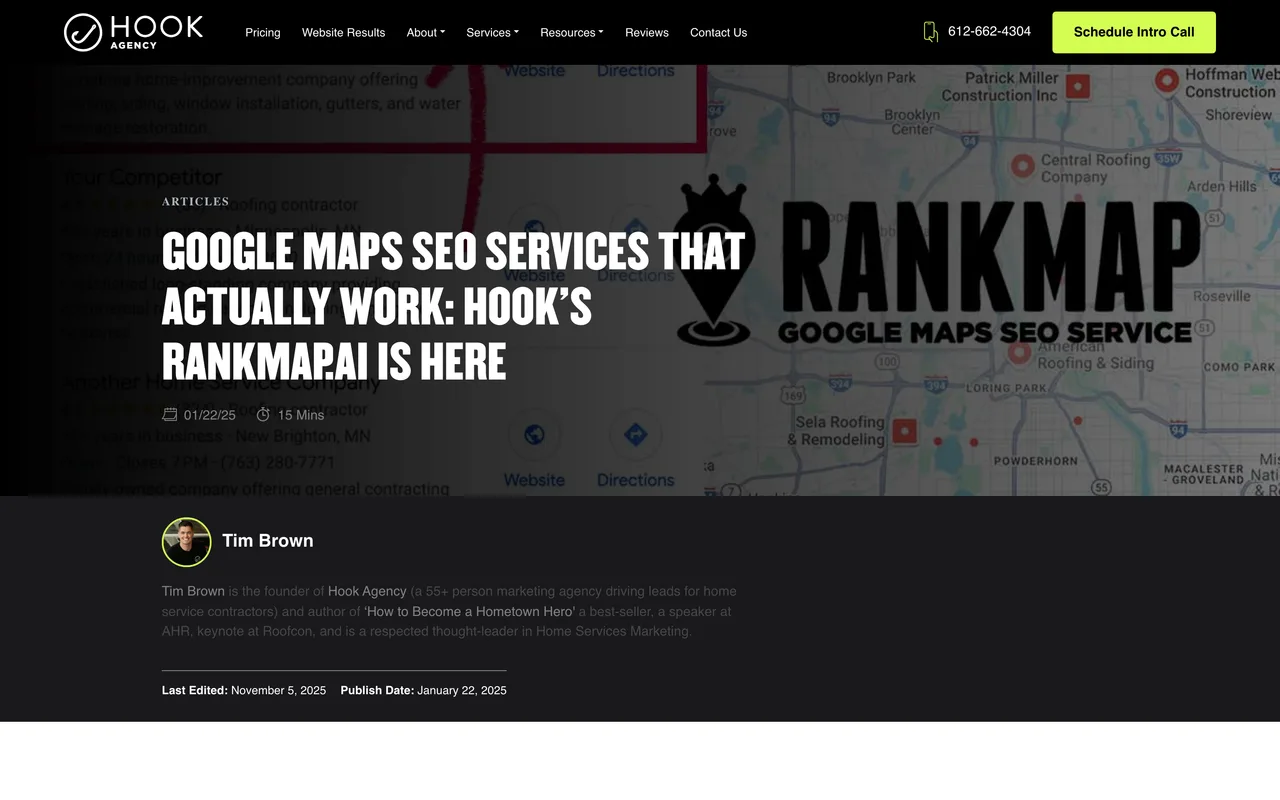Viewport: 1280px width, 800px height.
Task: Open the Pricing menu item
Action: (263, 32)
